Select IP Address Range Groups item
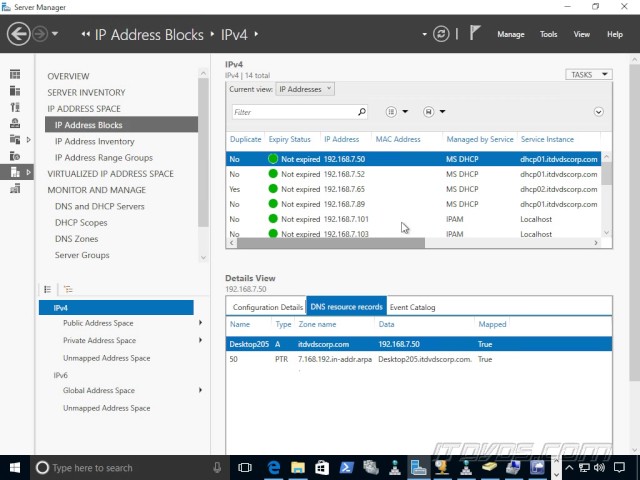 (104, 158)
